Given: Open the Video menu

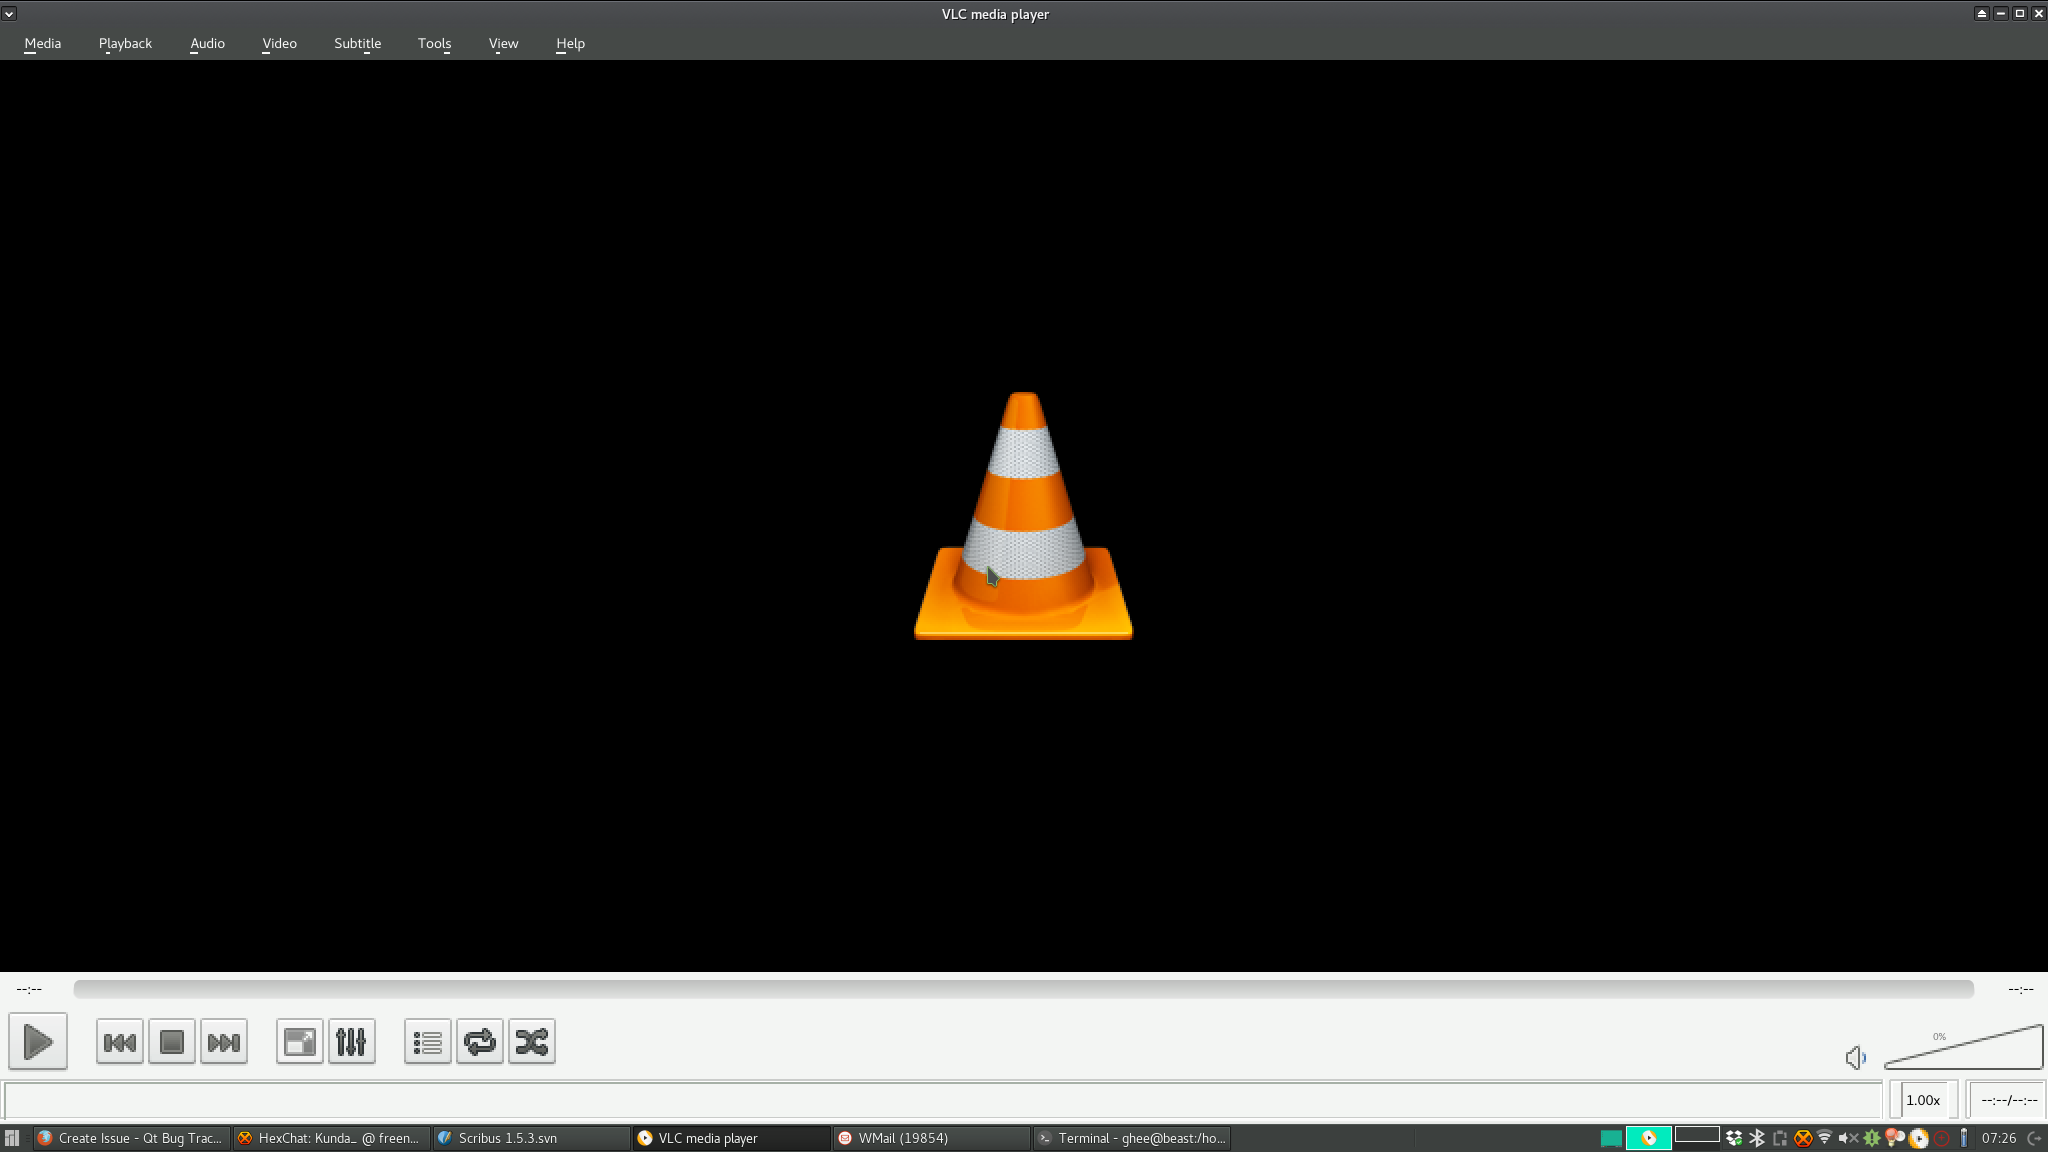Looking at the screenshot, I should point(279,44).
